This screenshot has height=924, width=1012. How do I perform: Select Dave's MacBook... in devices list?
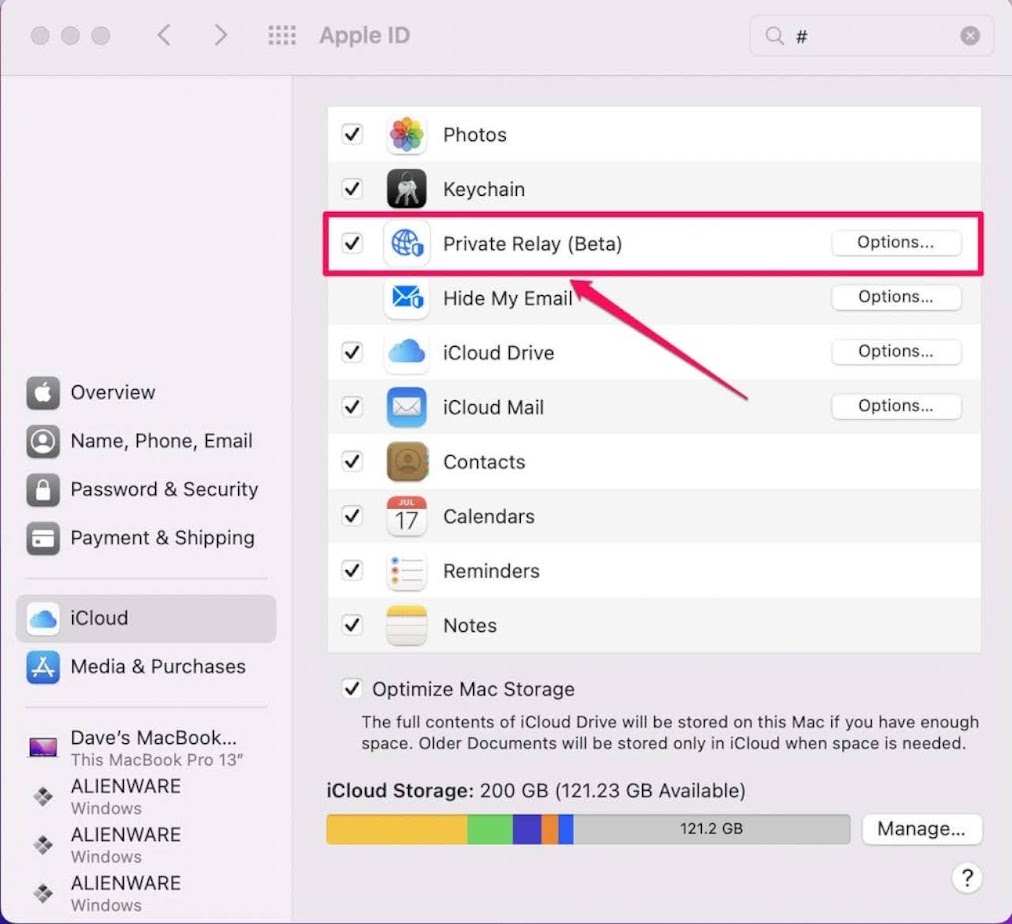click(147, 748)
